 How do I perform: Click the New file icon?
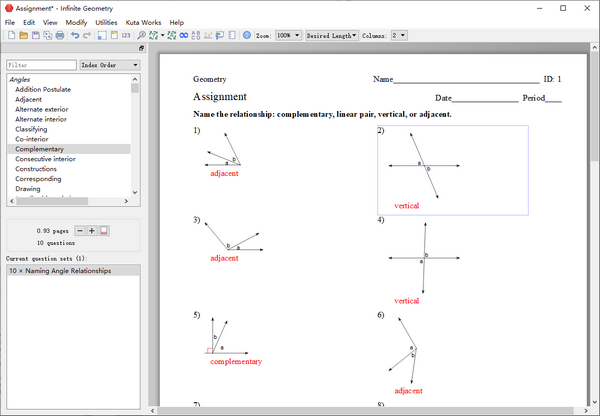tap(11, 35)
